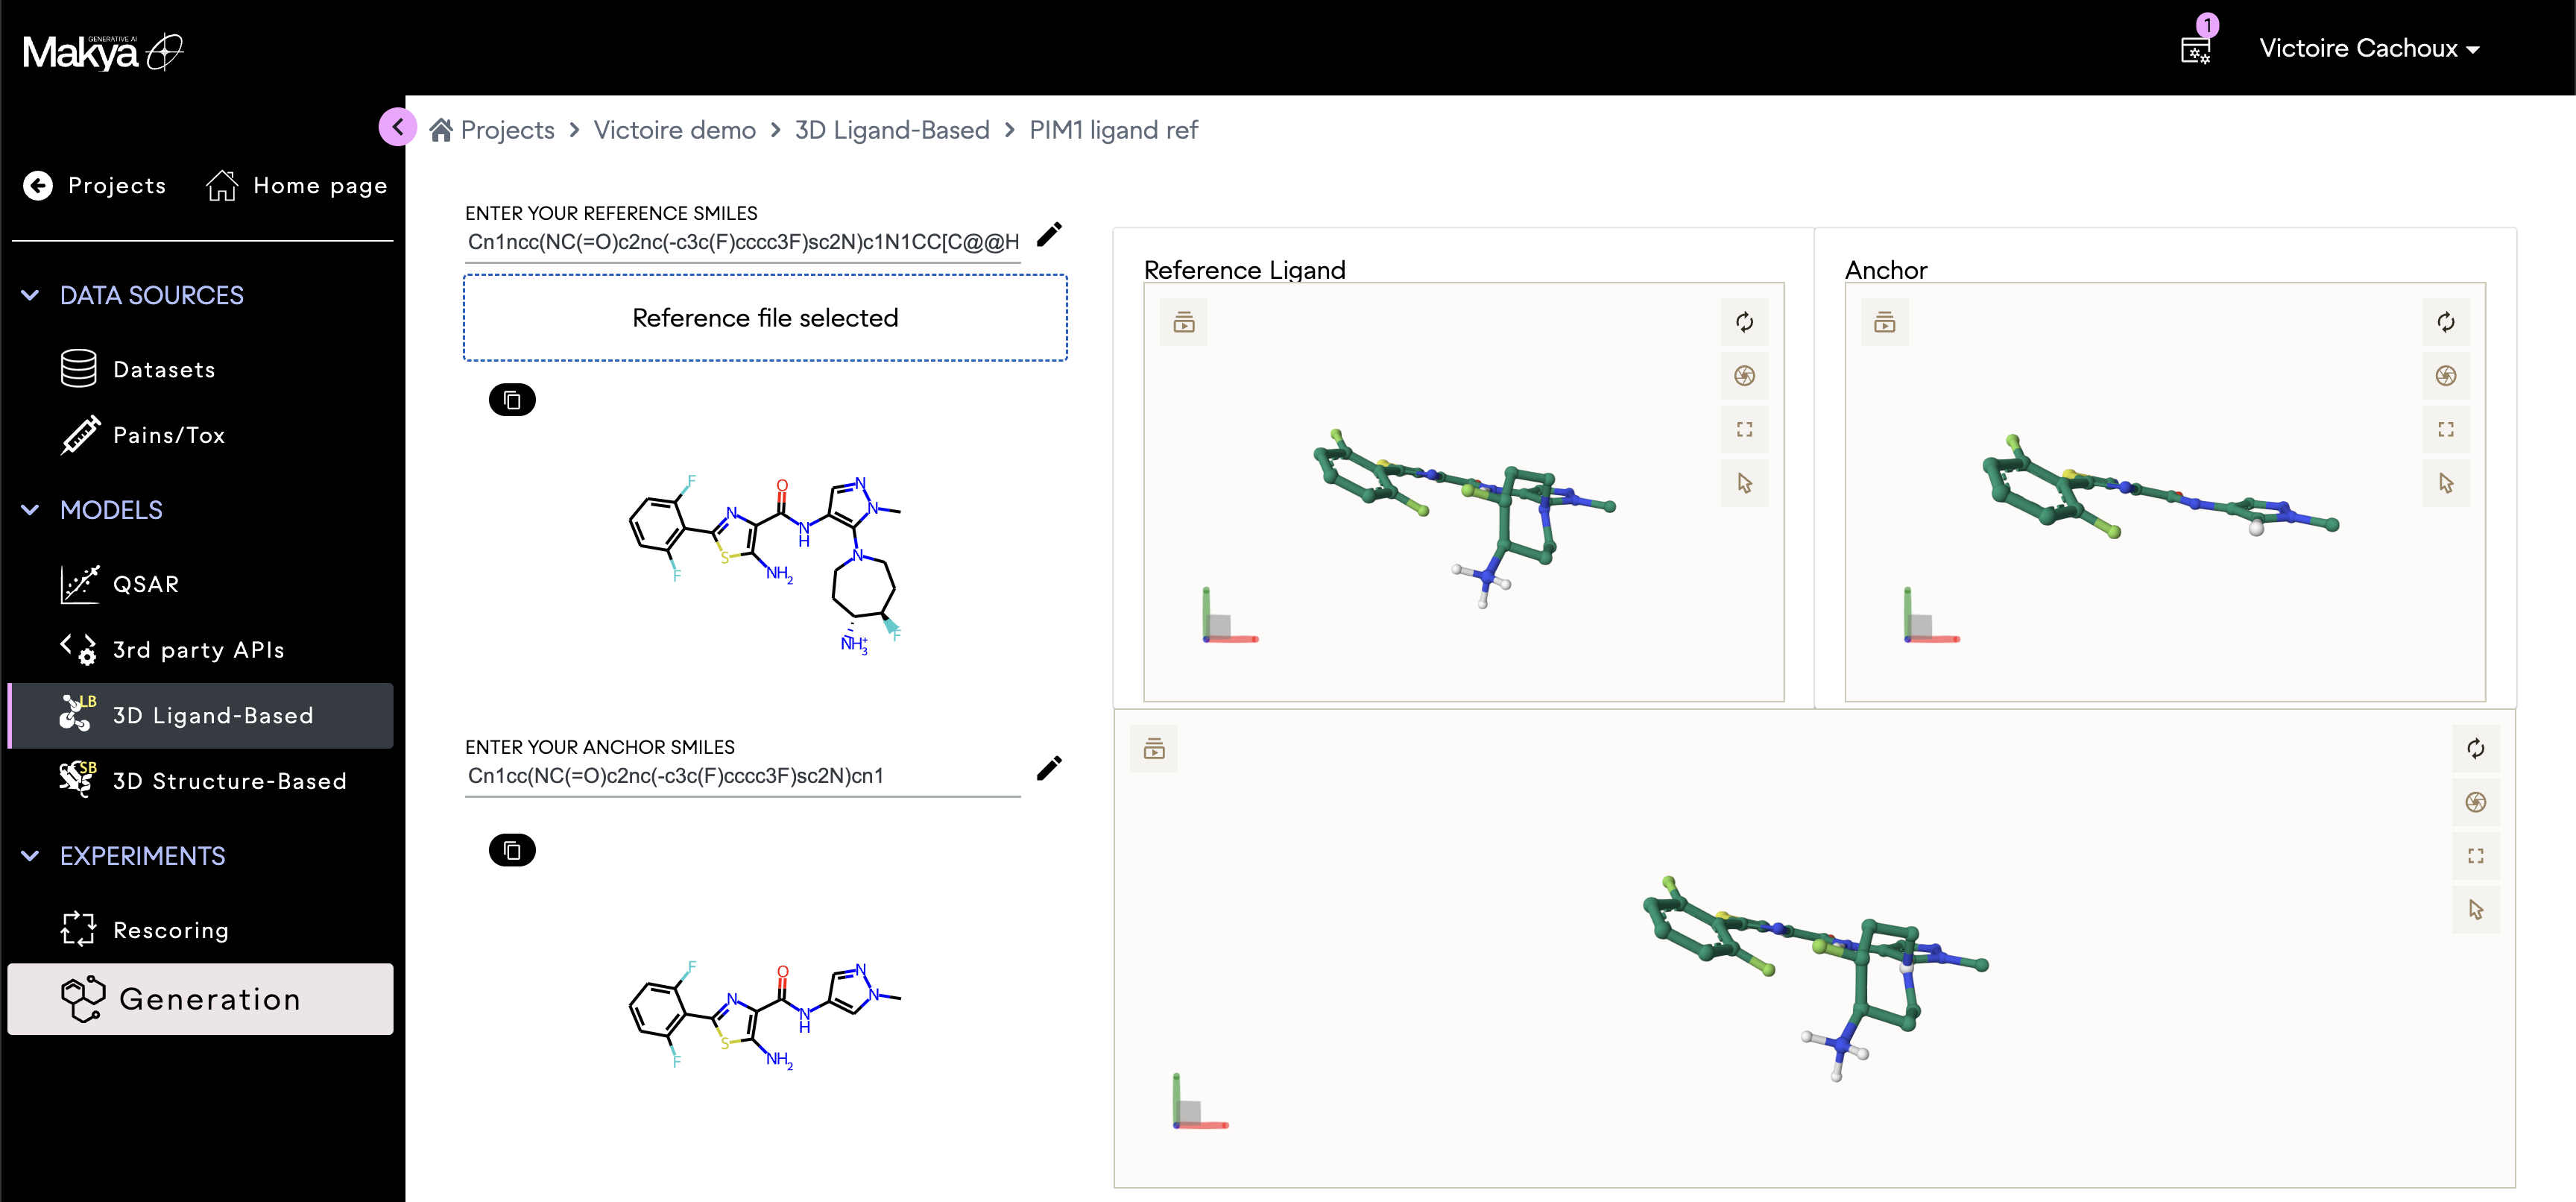Image resolution: width=2576 pixels, height=1202 pixels.
Task: Open Victoire Cachoux user dropdown
Action: [x=2368, y=48]
